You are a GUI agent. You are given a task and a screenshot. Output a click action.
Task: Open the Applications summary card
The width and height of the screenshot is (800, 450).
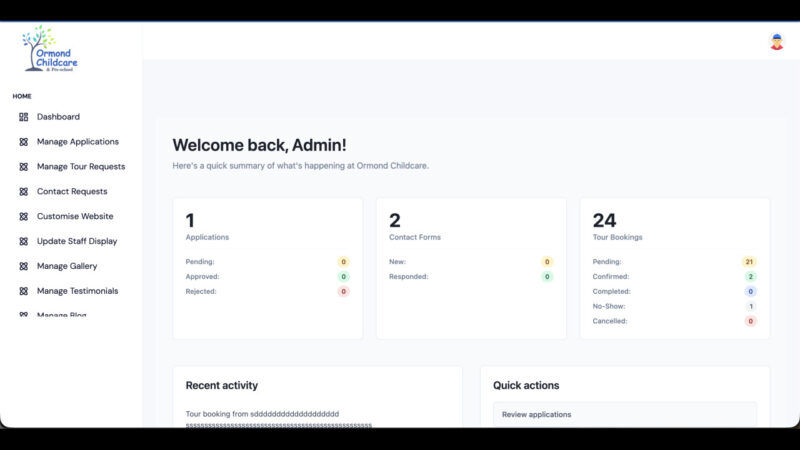point(267,268)
